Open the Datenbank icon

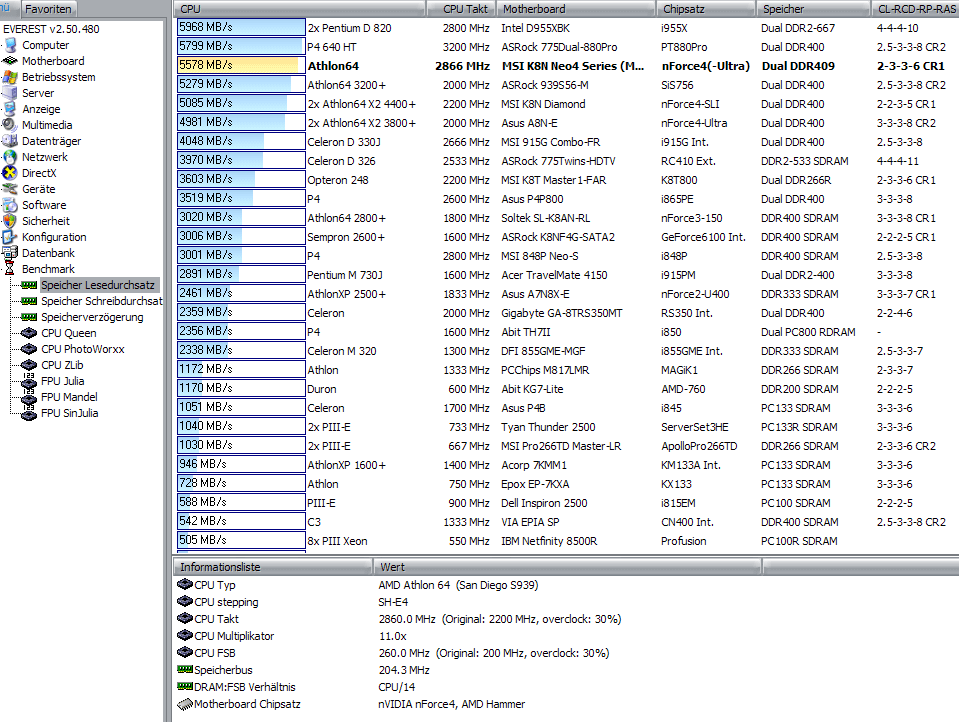(10, 253)
